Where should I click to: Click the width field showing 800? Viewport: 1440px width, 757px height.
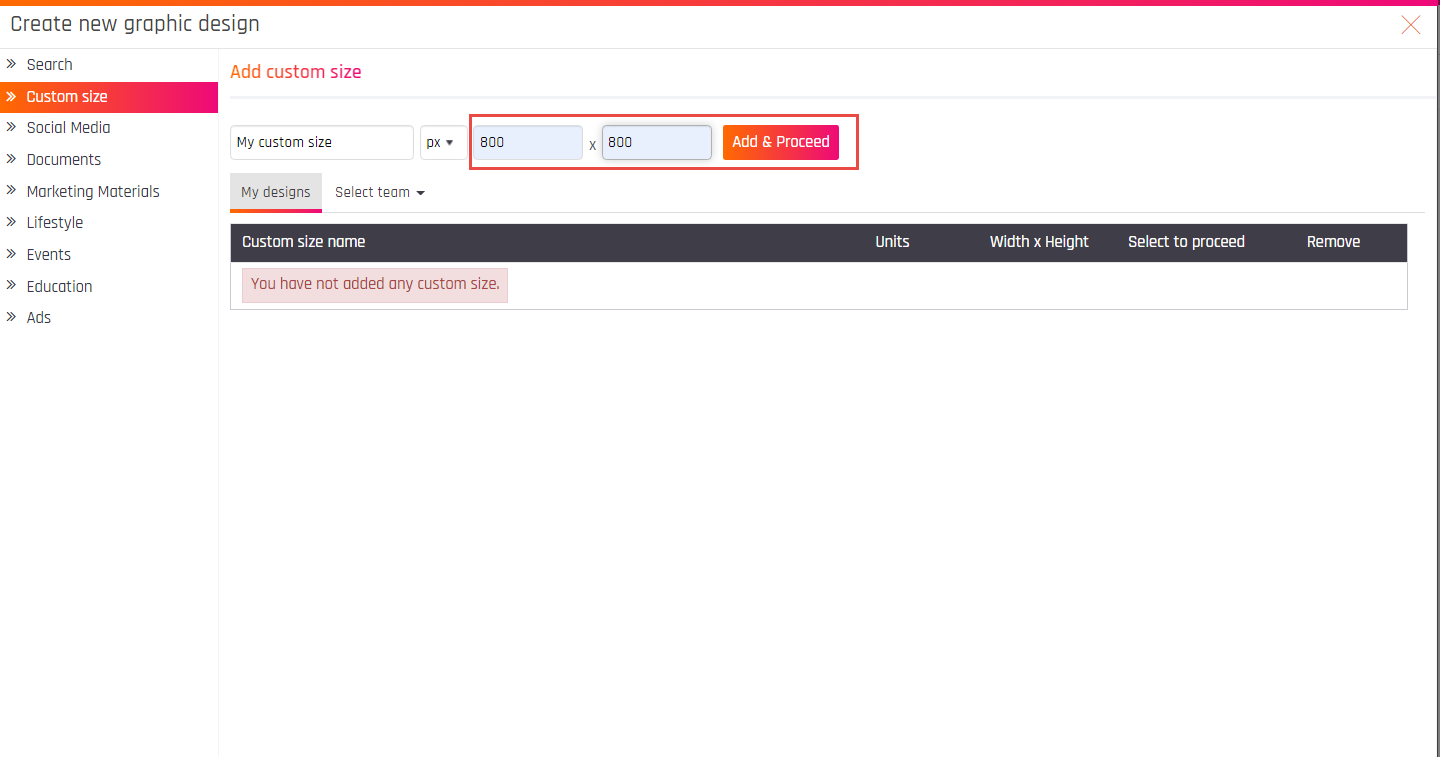(527, 142)
